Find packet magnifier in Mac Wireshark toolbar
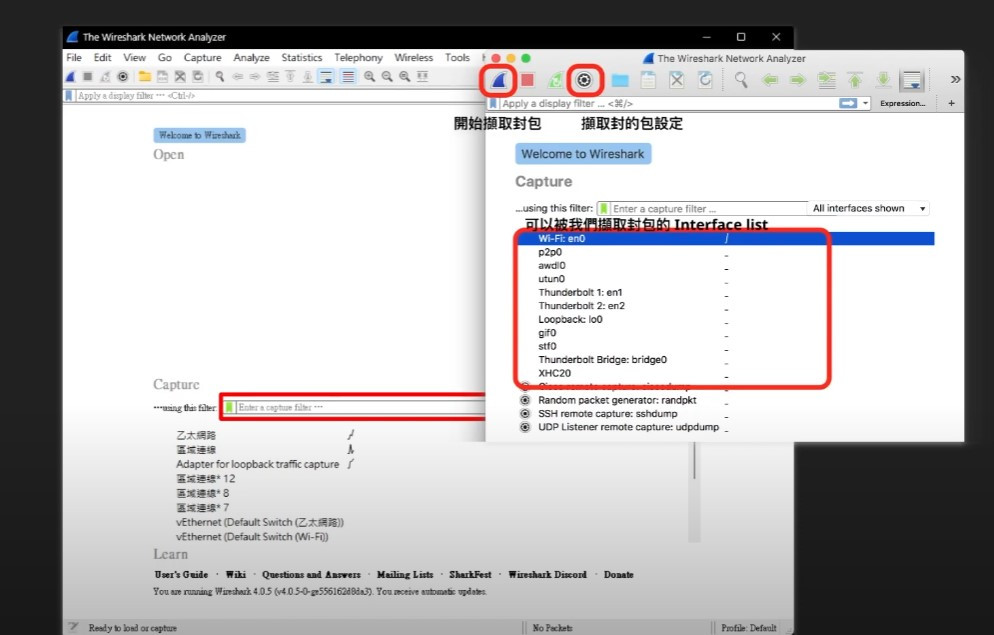Viewport: 994px width, 635px height. [740, 80]
